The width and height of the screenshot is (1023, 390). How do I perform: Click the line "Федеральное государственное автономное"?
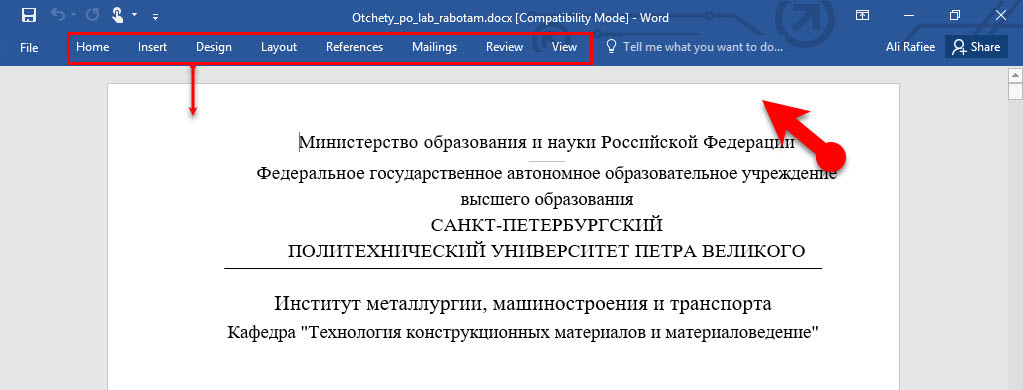click(x=547, y=173)
